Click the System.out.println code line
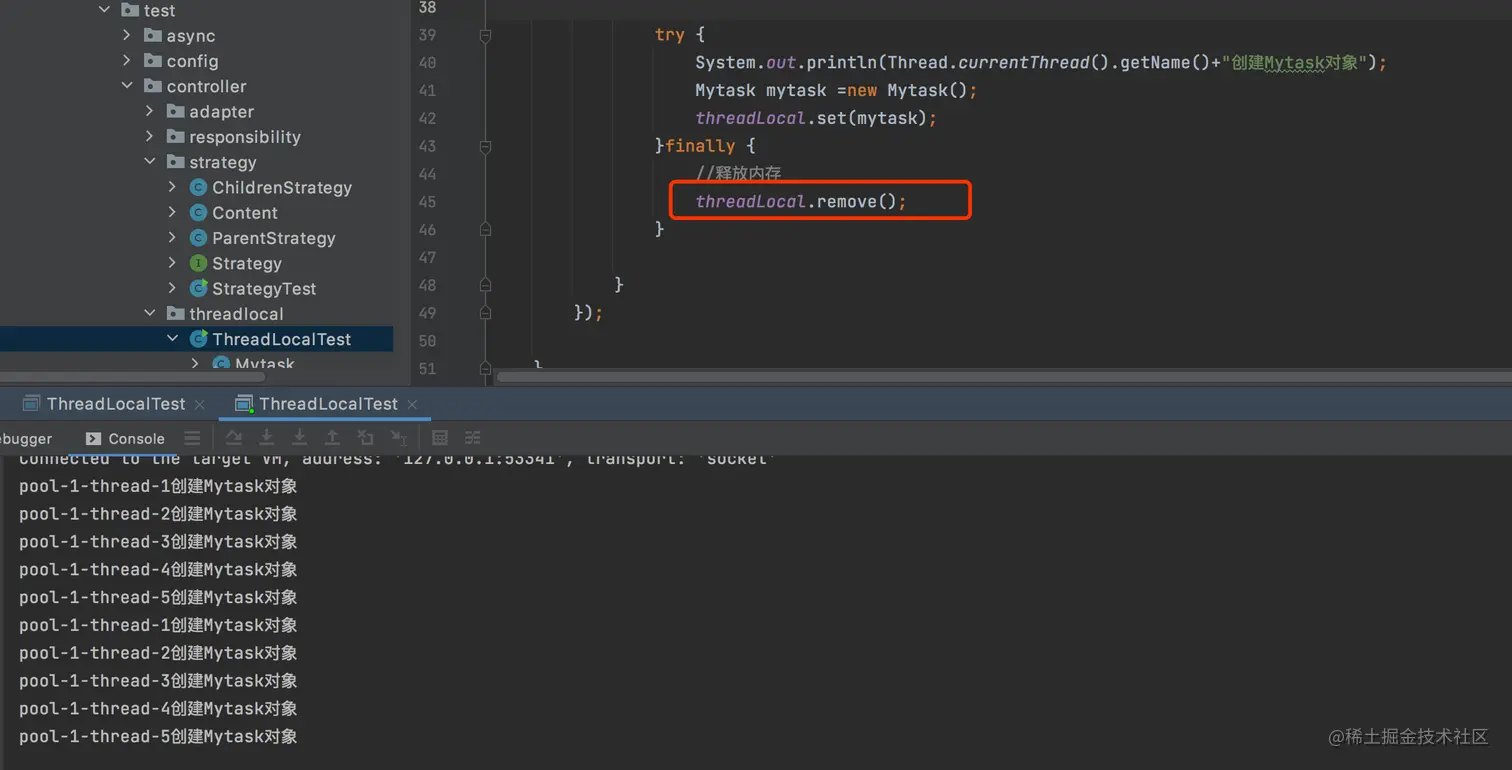1512x770 pixels. [1041, 62]
